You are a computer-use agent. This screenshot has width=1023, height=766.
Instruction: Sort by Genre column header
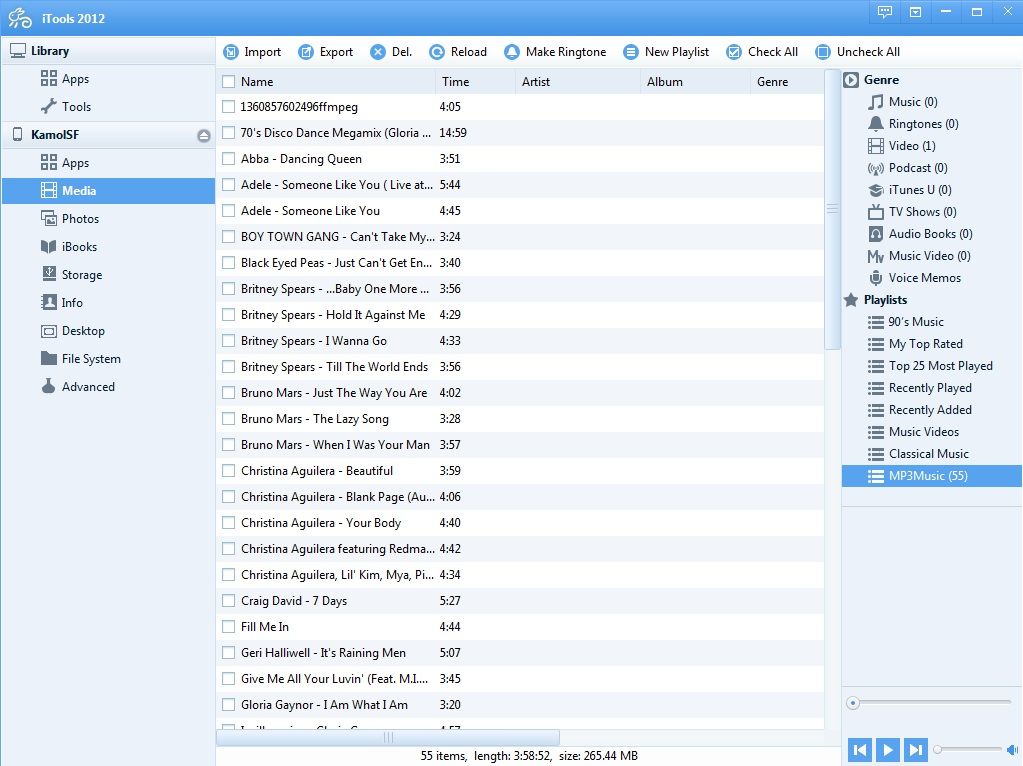[787, 82]
